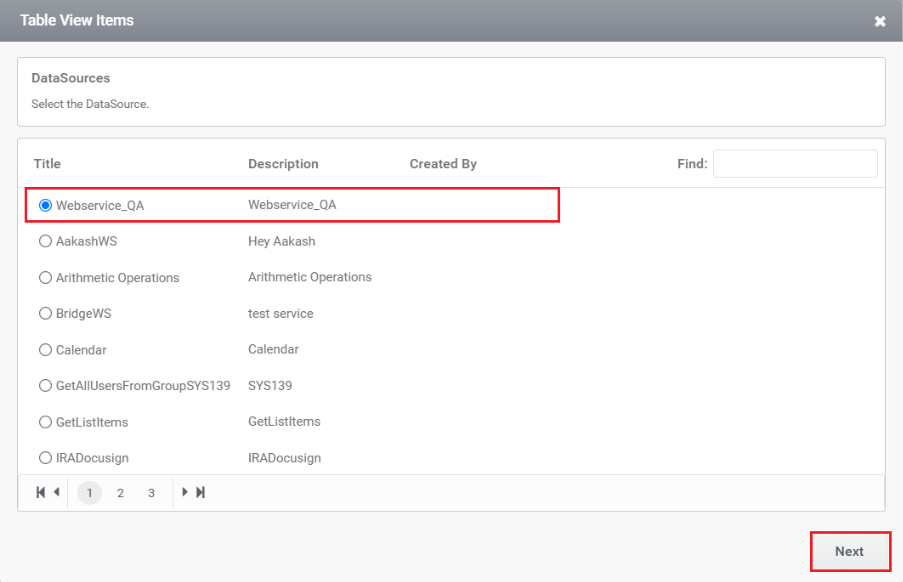Screen dimensions: 903x582
Task: Go to previous page arrow
Action: 56,492
